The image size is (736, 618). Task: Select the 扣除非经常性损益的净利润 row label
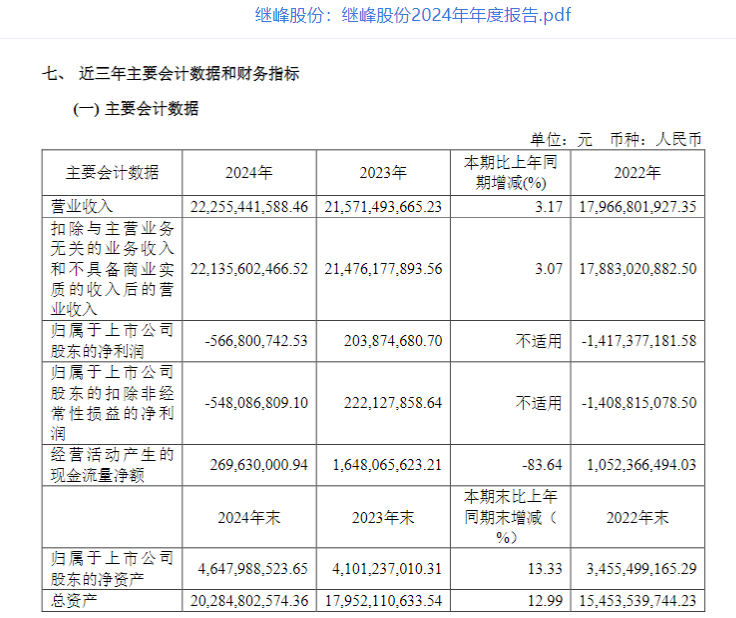pos(112,403)
